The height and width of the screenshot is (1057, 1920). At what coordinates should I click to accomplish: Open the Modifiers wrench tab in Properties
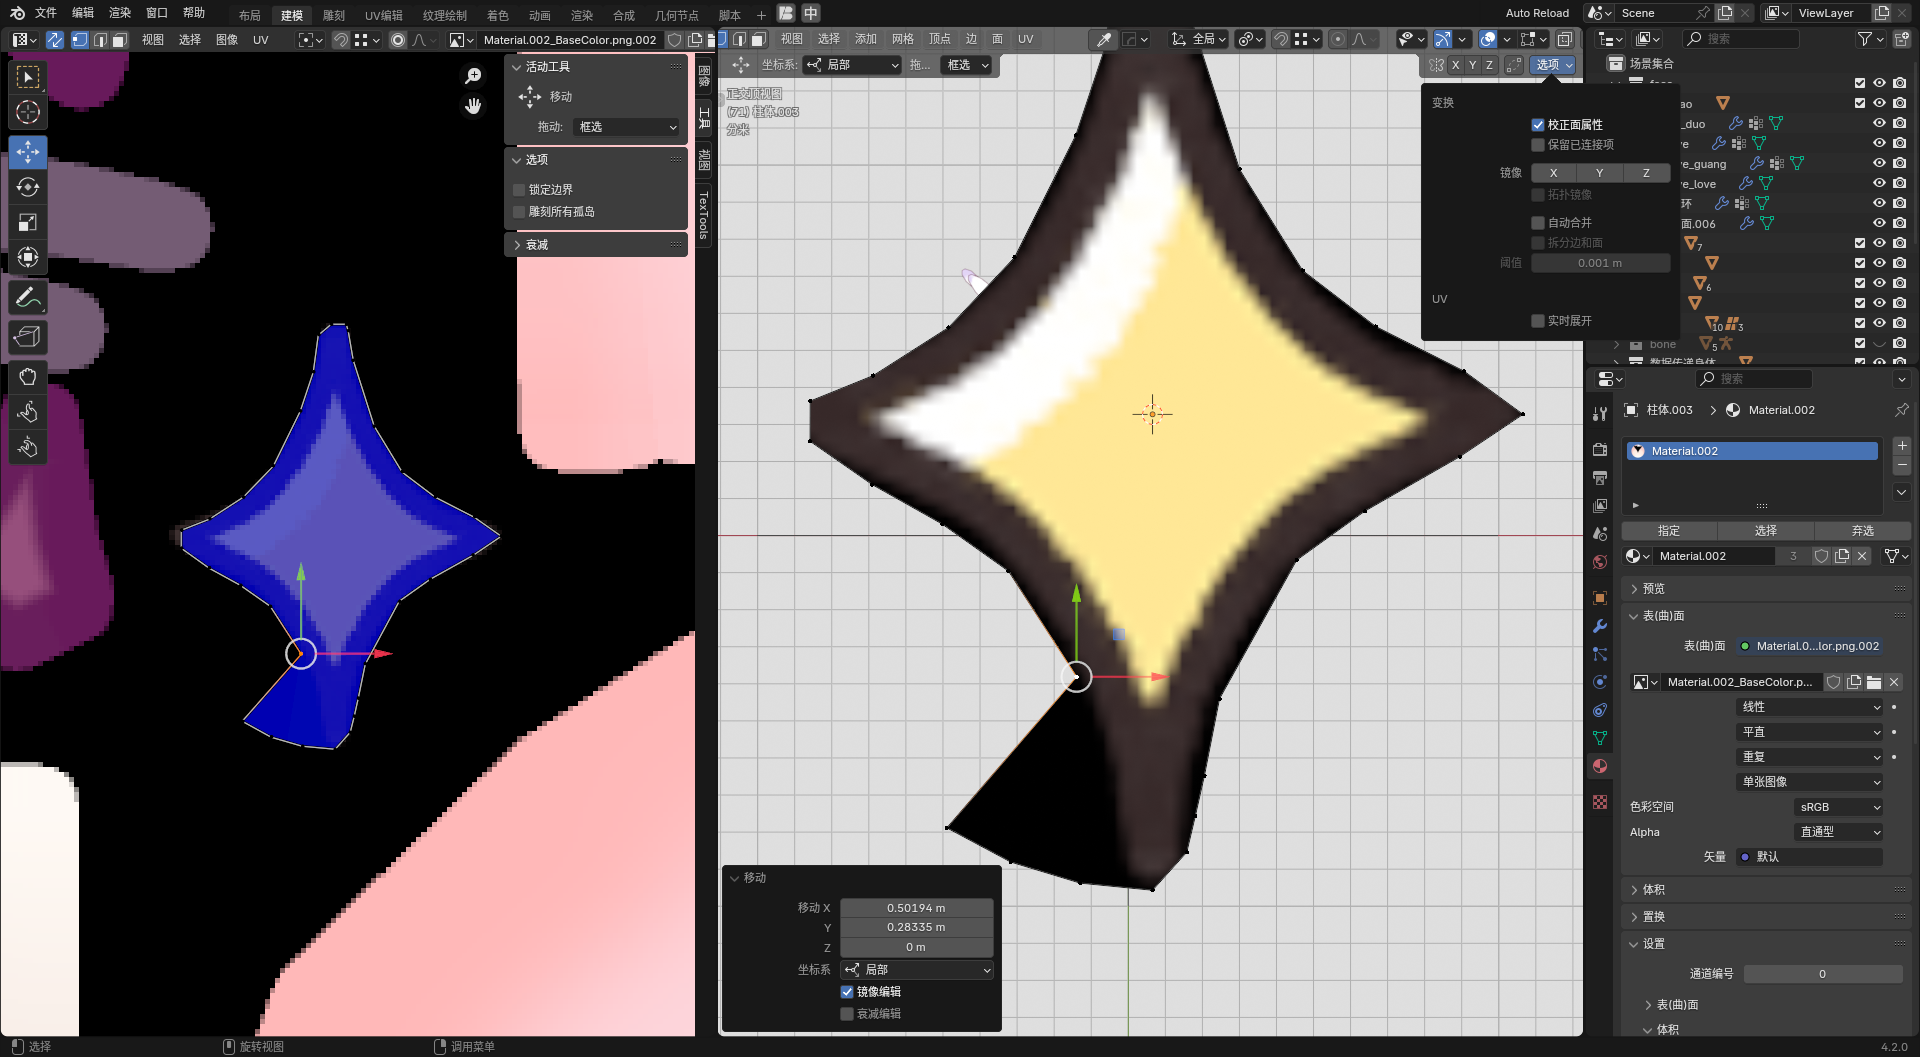(x=1600, y=626)
